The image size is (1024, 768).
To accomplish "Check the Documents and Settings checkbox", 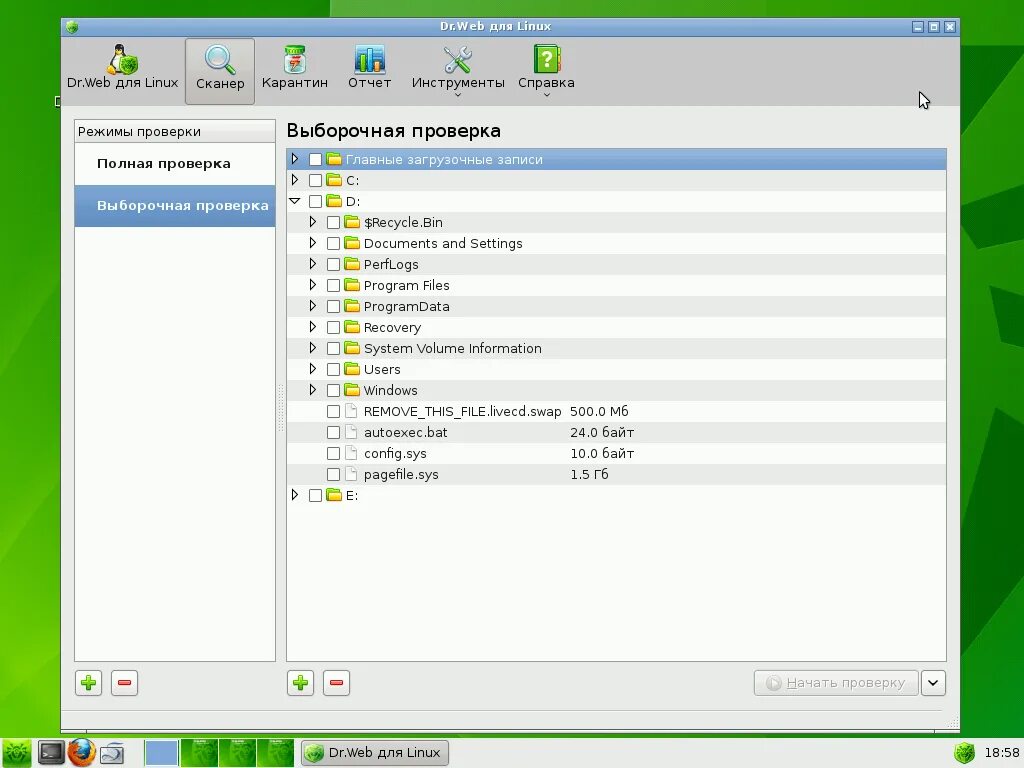I will (333, 244).
